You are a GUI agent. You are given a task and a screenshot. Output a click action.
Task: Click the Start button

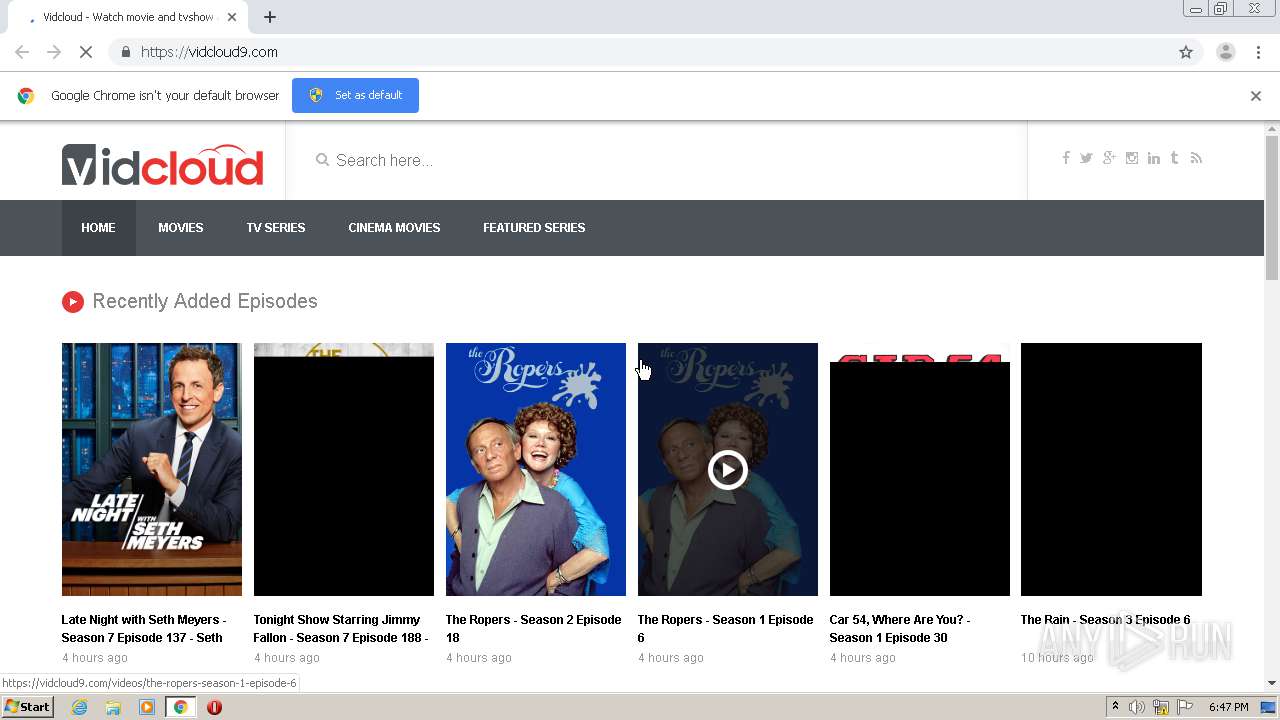28,707
